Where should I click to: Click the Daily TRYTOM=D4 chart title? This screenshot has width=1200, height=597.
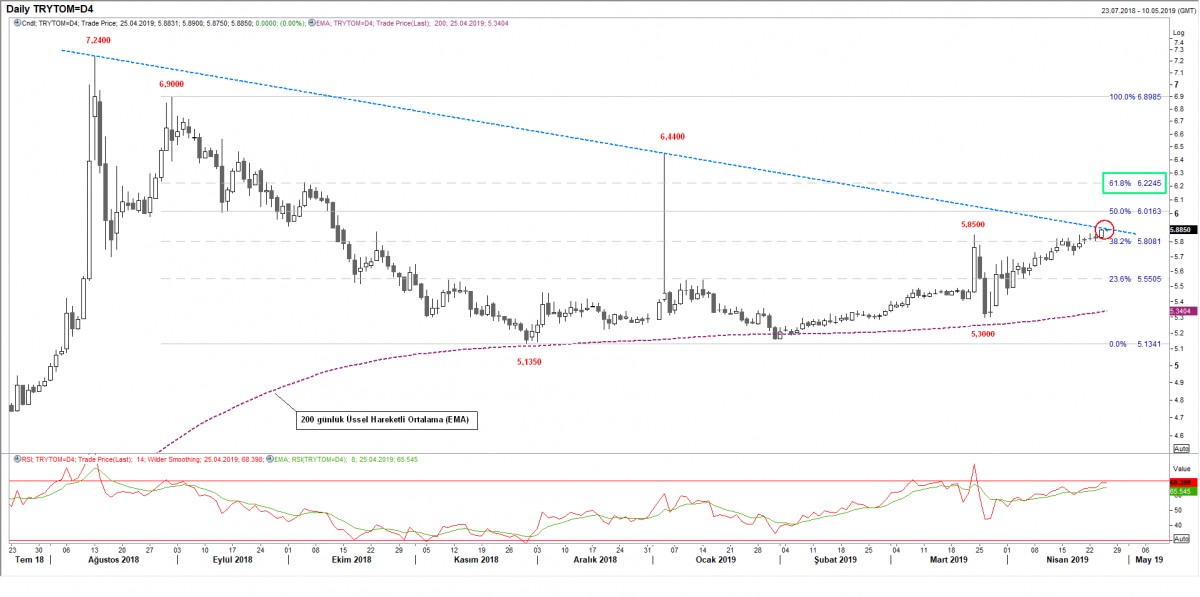click(x=60, y=8)
